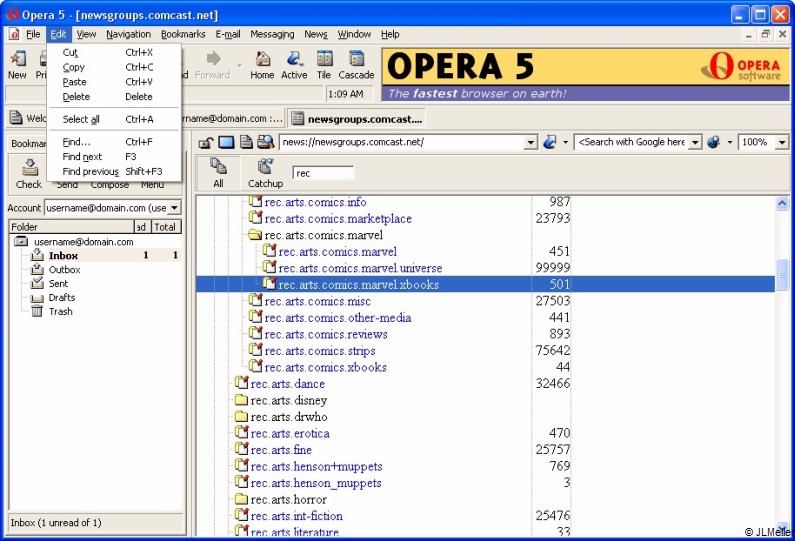The image size is (795, 541).
Task: Click the Inbox (1 unread of 1) status text
Action: tap(56, 523)
